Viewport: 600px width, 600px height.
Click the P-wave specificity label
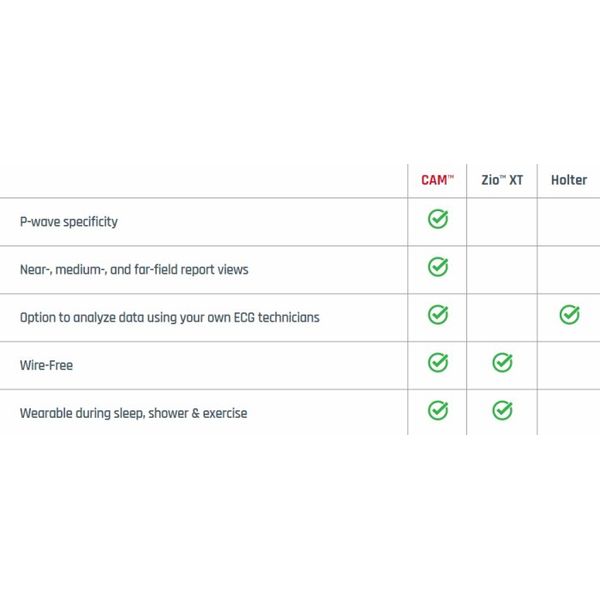(x=69, y=222)
